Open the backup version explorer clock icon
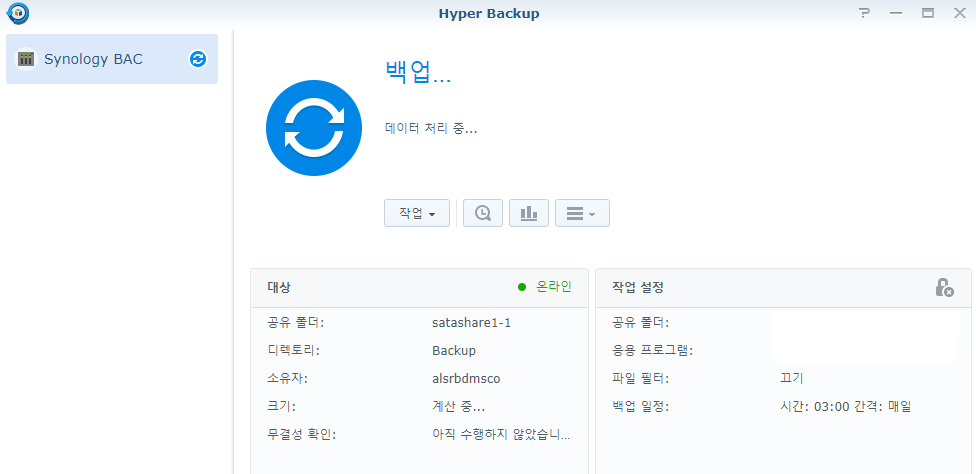The height and width of the screenshot is (474, 976). 483,213
